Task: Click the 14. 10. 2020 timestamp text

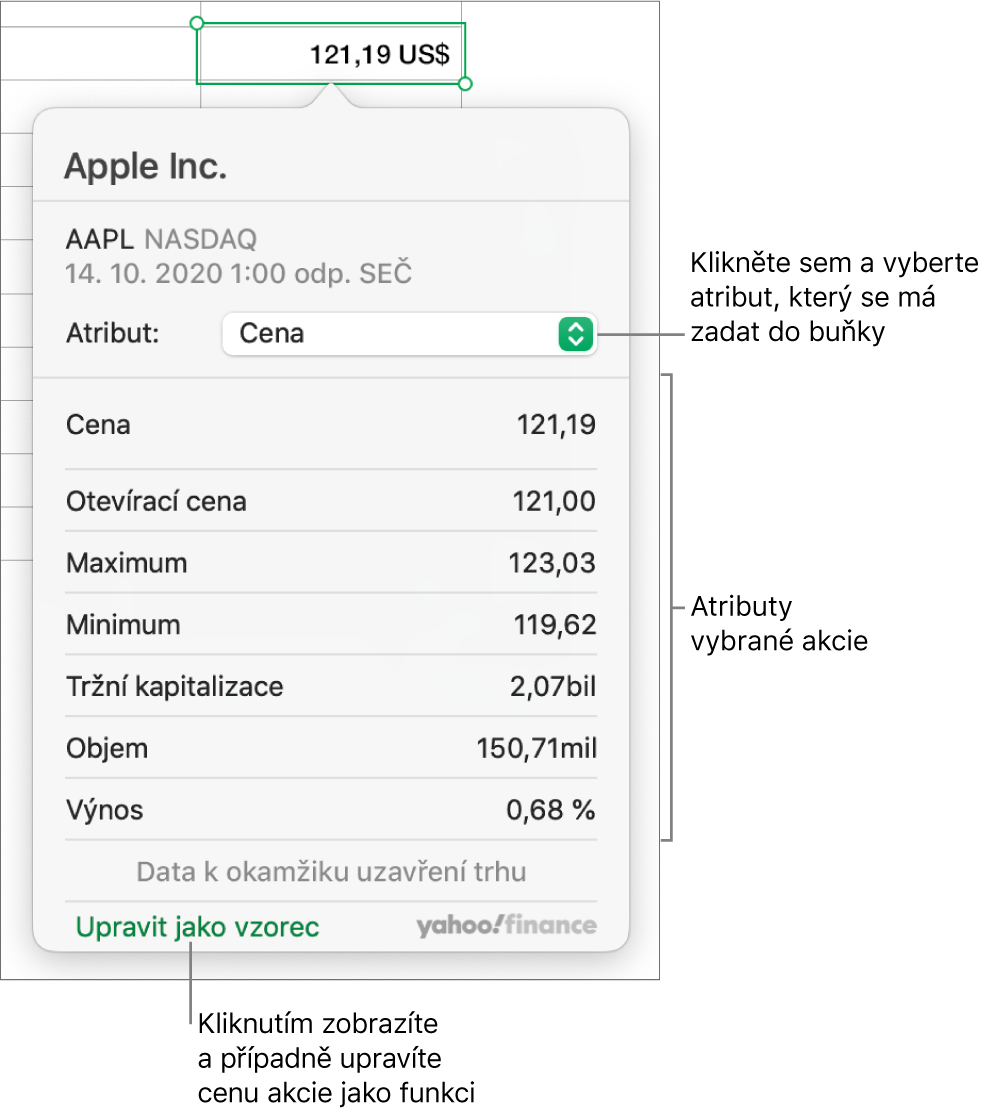Action: [x=238, y=274]
